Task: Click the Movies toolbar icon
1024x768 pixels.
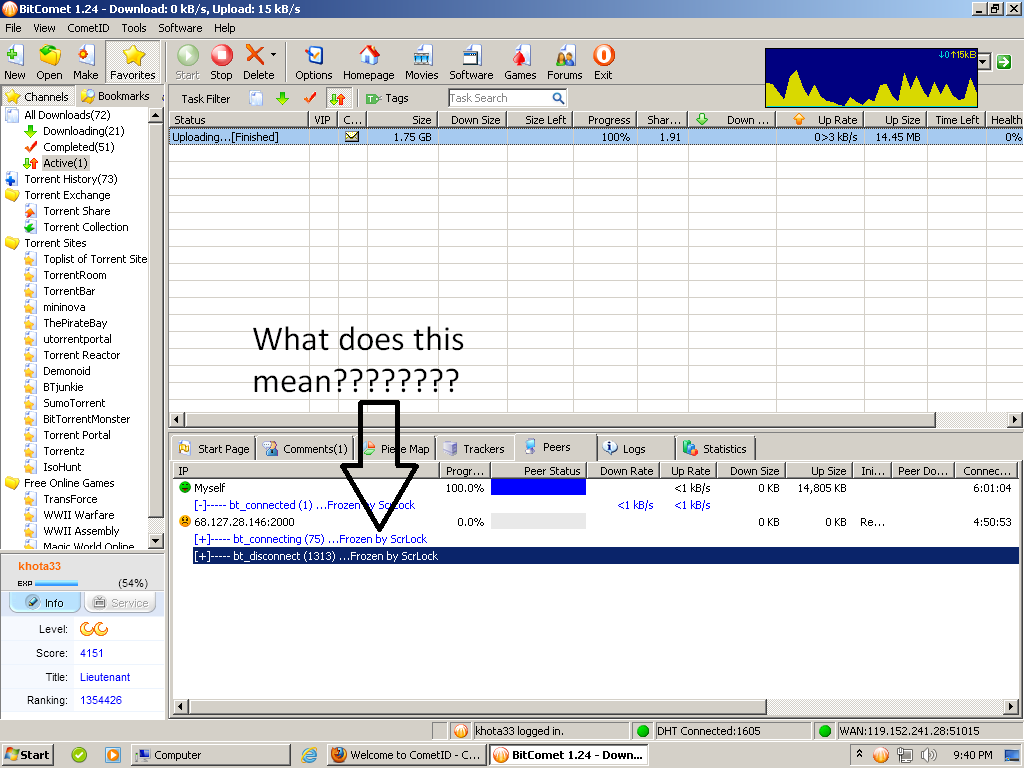Action: click(x=421, y=61)
